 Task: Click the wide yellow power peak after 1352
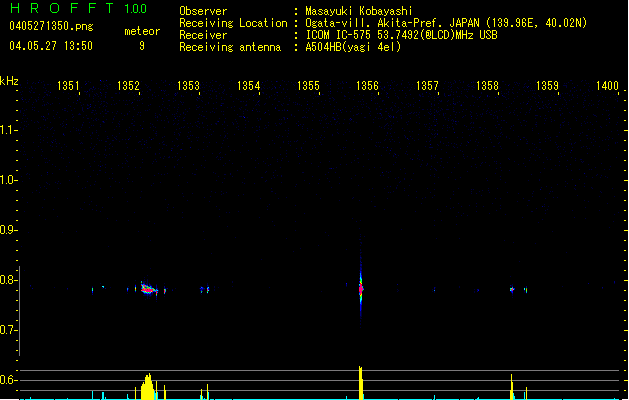click(148, 386)
